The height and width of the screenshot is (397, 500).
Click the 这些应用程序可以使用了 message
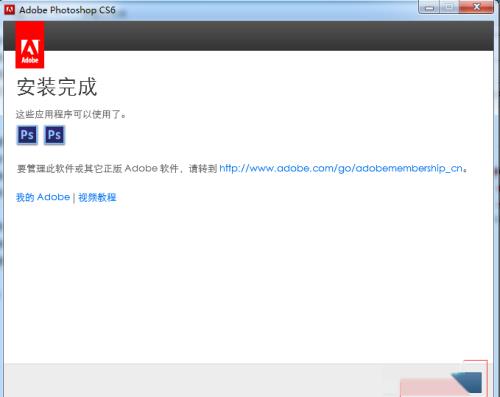point(71,115)
